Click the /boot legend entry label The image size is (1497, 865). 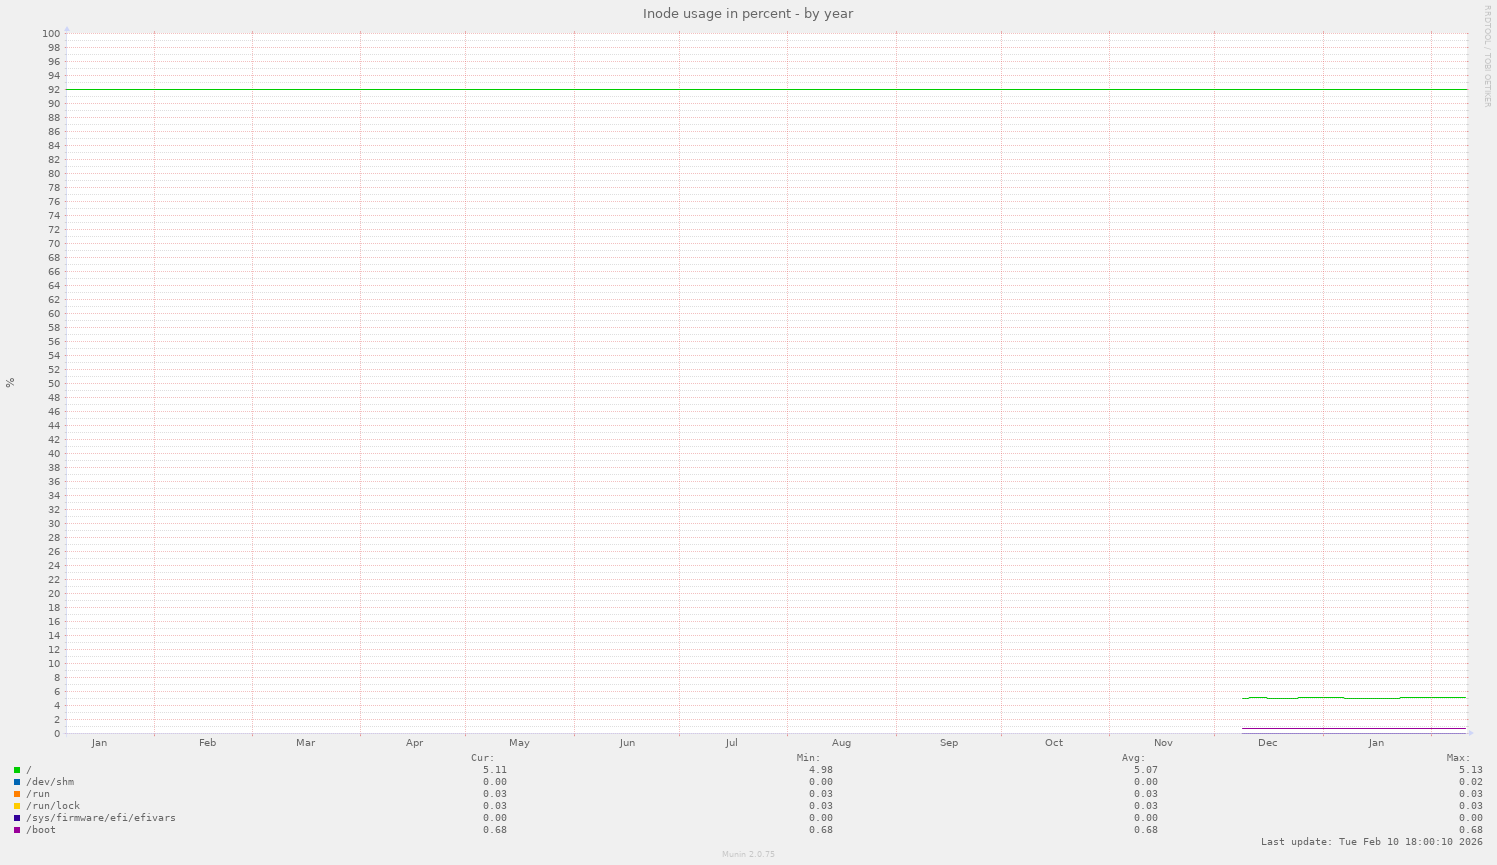click(42, 829)
